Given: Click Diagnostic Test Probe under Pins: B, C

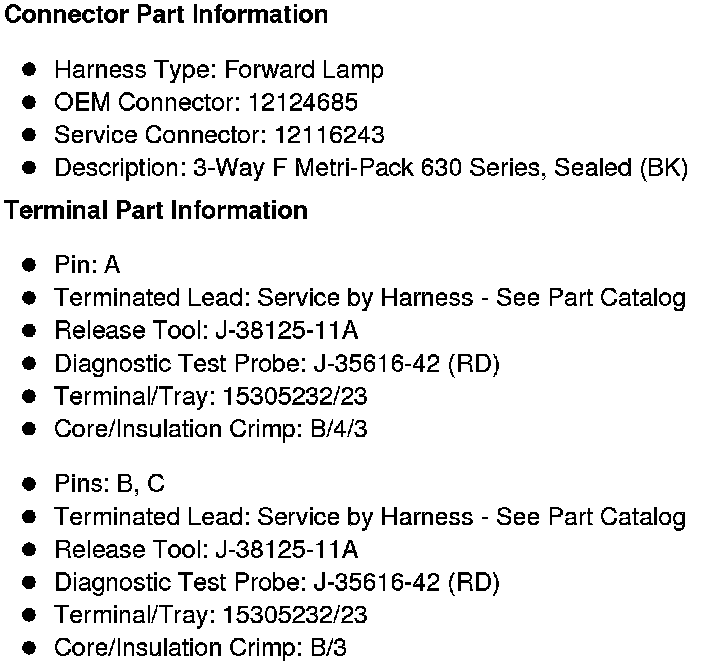Looking at the screenshot, I should pyautogui.click(x=276, y=582).
